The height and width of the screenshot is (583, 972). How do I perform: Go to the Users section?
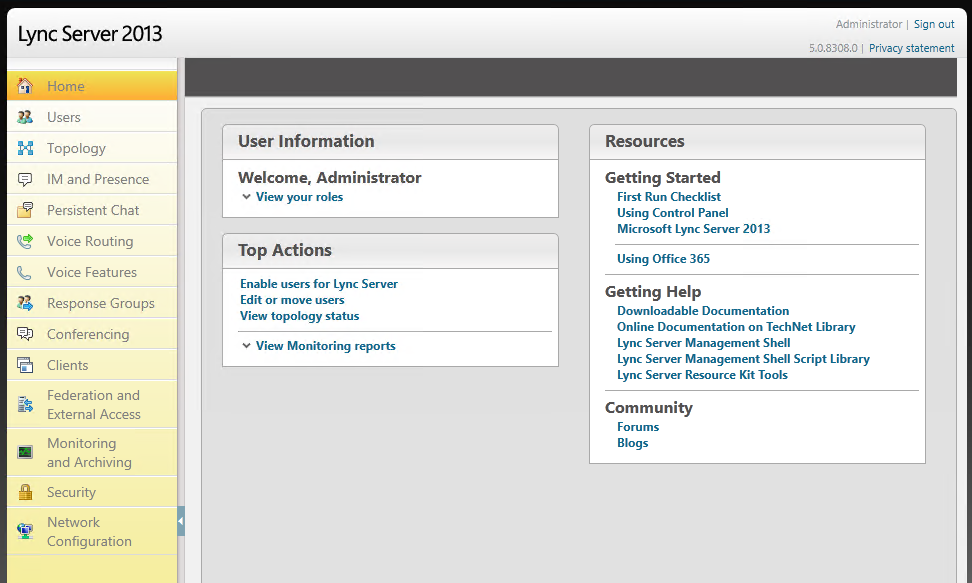click(x=92, y=117)
